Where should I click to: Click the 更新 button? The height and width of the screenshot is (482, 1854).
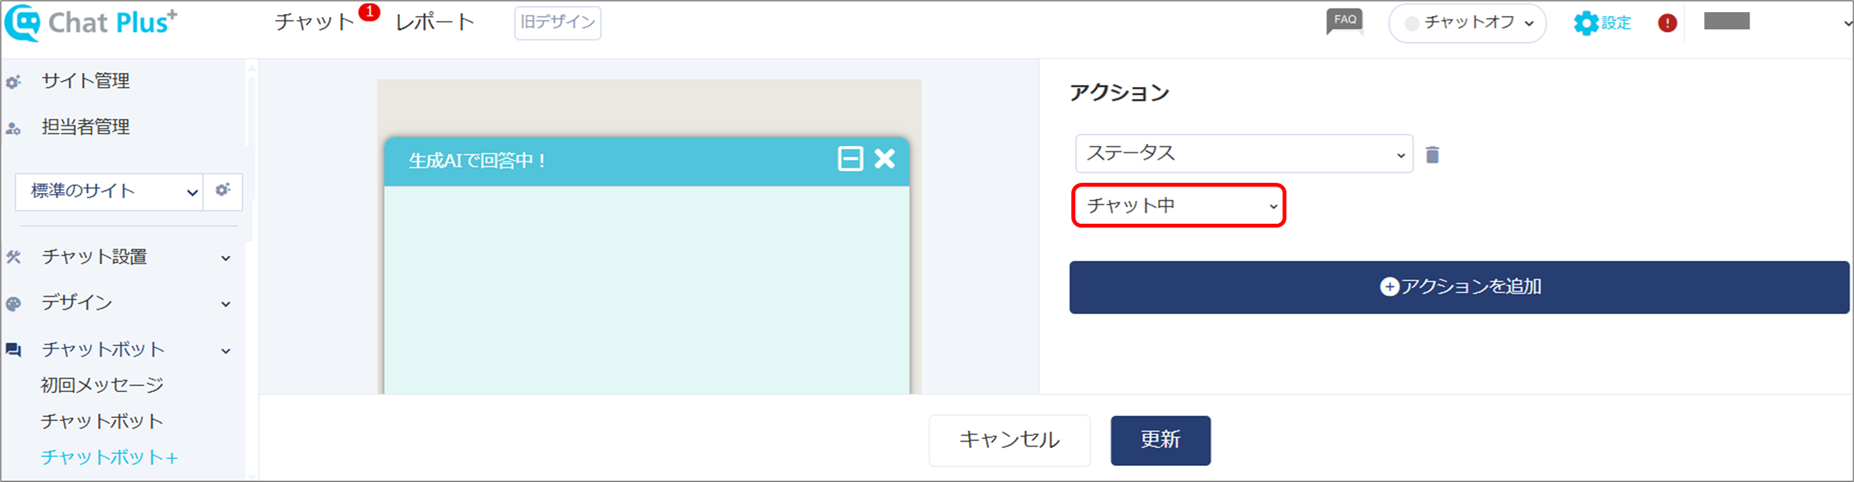1160,440
